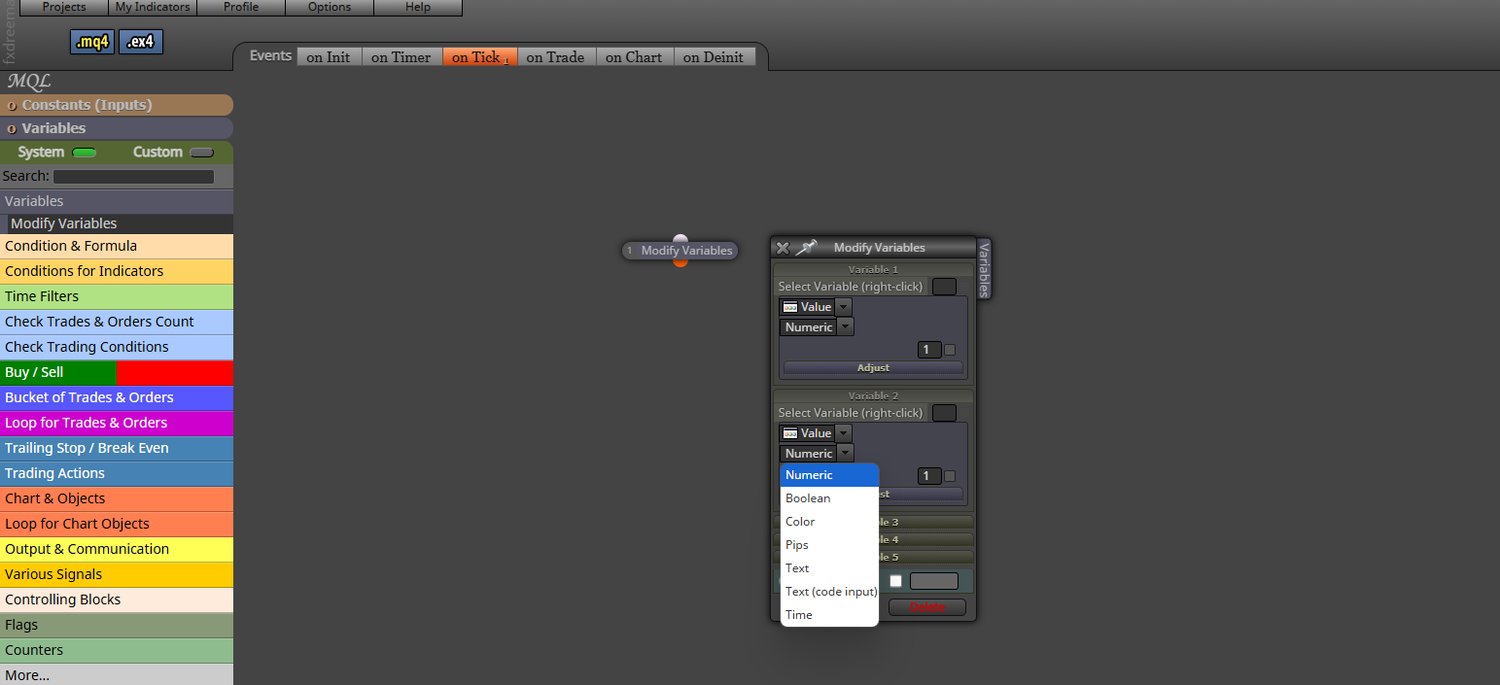Screen dimensions: 1500x685
Task: Click the Adjust button in Variable 1
Action: click(872, 367)
